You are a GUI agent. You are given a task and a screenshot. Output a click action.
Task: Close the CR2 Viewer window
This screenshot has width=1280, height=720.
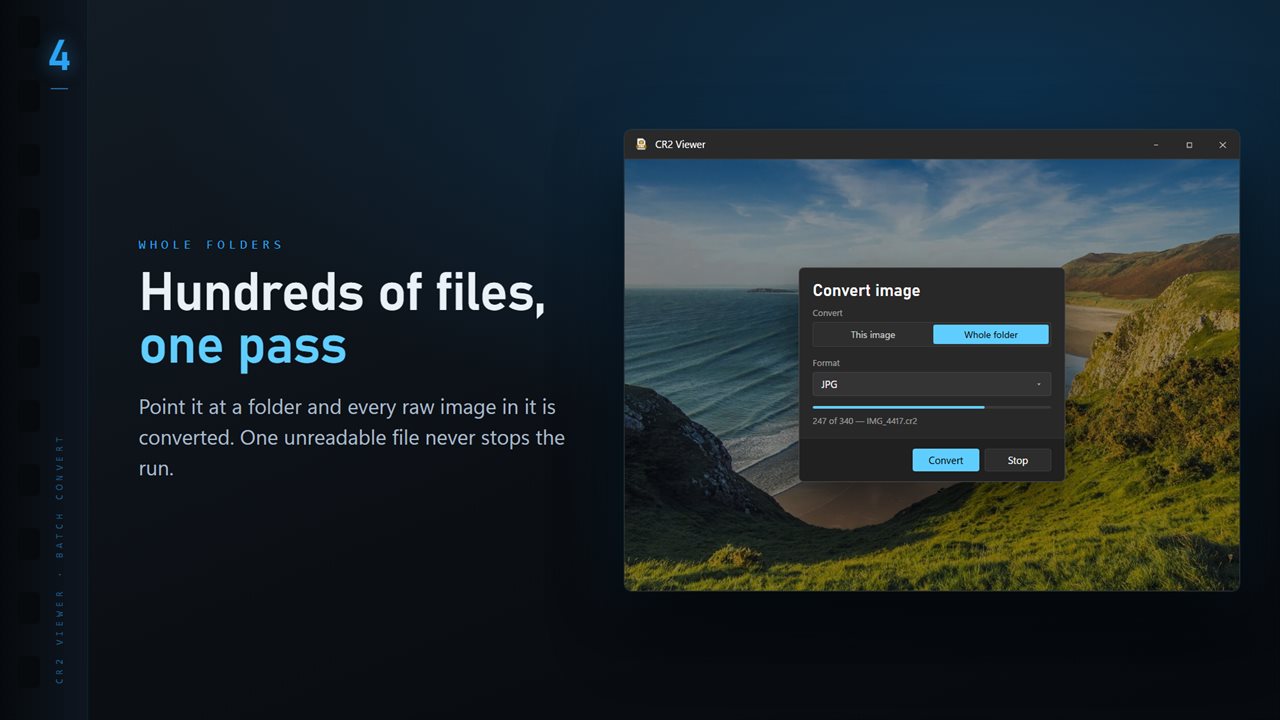tap(1222, 145)
